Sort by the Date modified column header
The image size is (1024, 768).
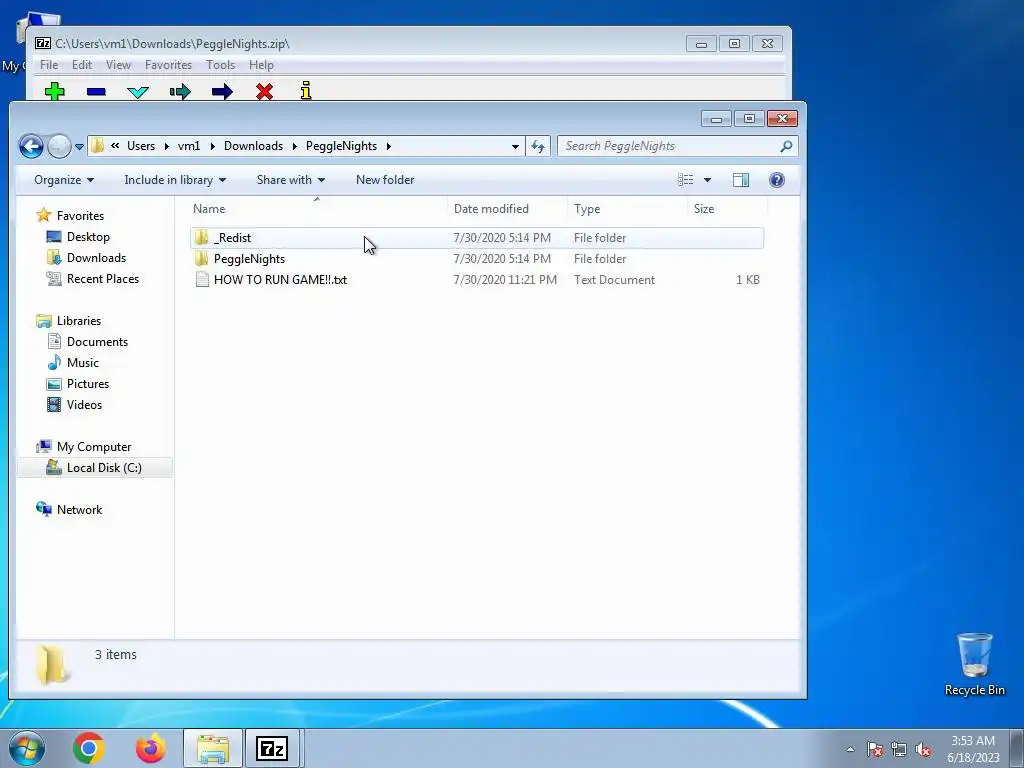[x=507, y=209]
